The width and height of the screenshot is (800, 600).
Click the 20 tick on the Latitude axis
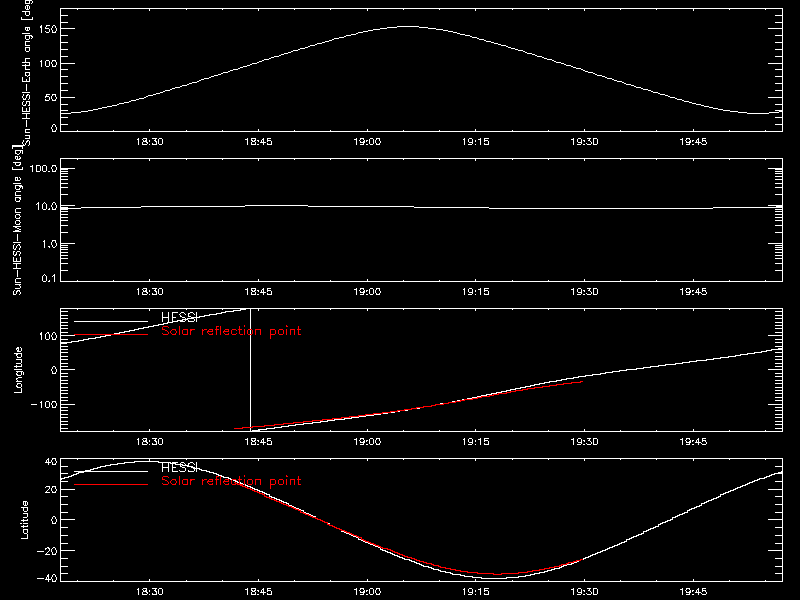pos(51,490)
